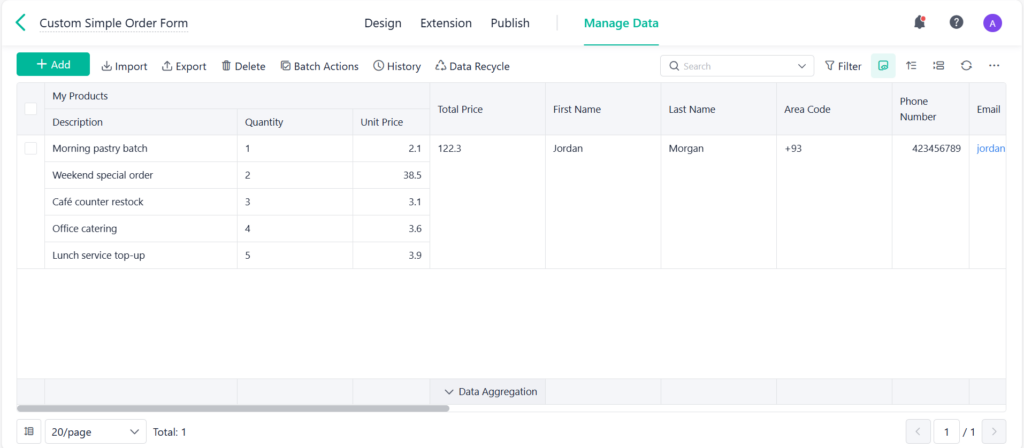Open the 20/page size dropdown

(95, 432)
